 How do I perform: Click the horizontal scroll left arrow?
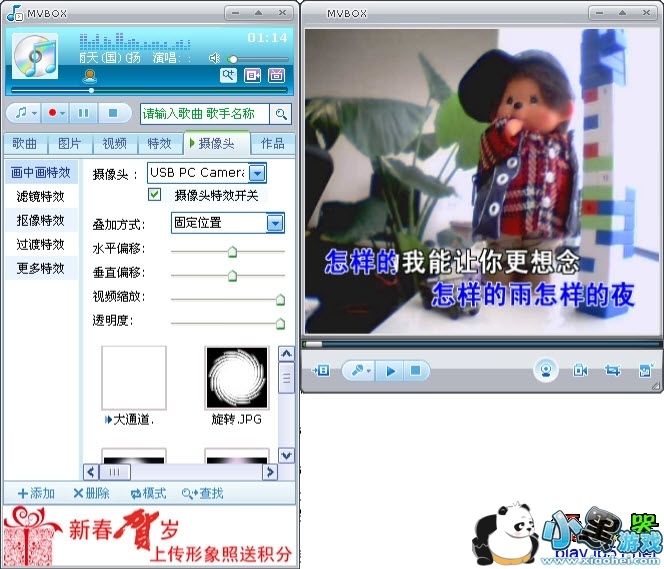pyautogui.click(x=91, y=472)
